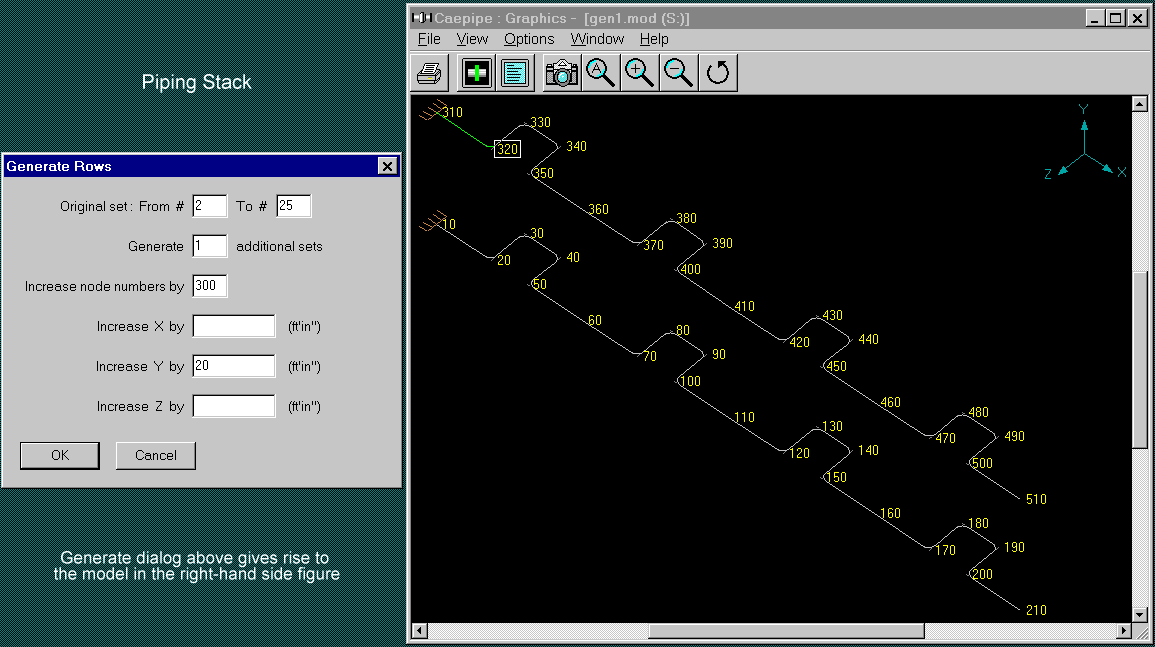The width and height of the screenshot is (1155, 647).
Task: Close the Generate Rows dialog
Action: (x=387, y=166)
